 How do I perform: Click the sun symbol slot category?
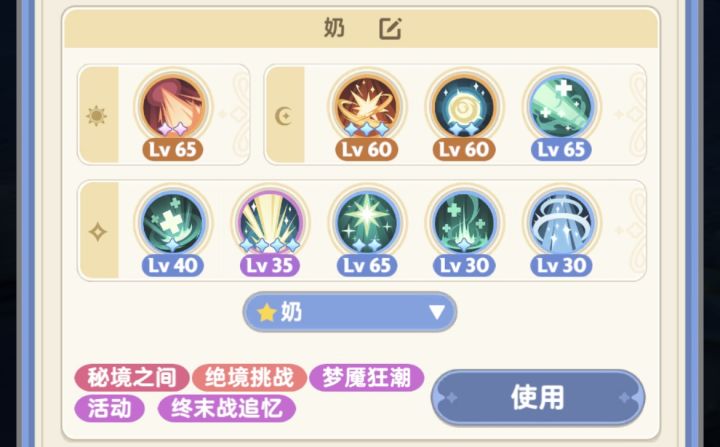tap(97, 116)
